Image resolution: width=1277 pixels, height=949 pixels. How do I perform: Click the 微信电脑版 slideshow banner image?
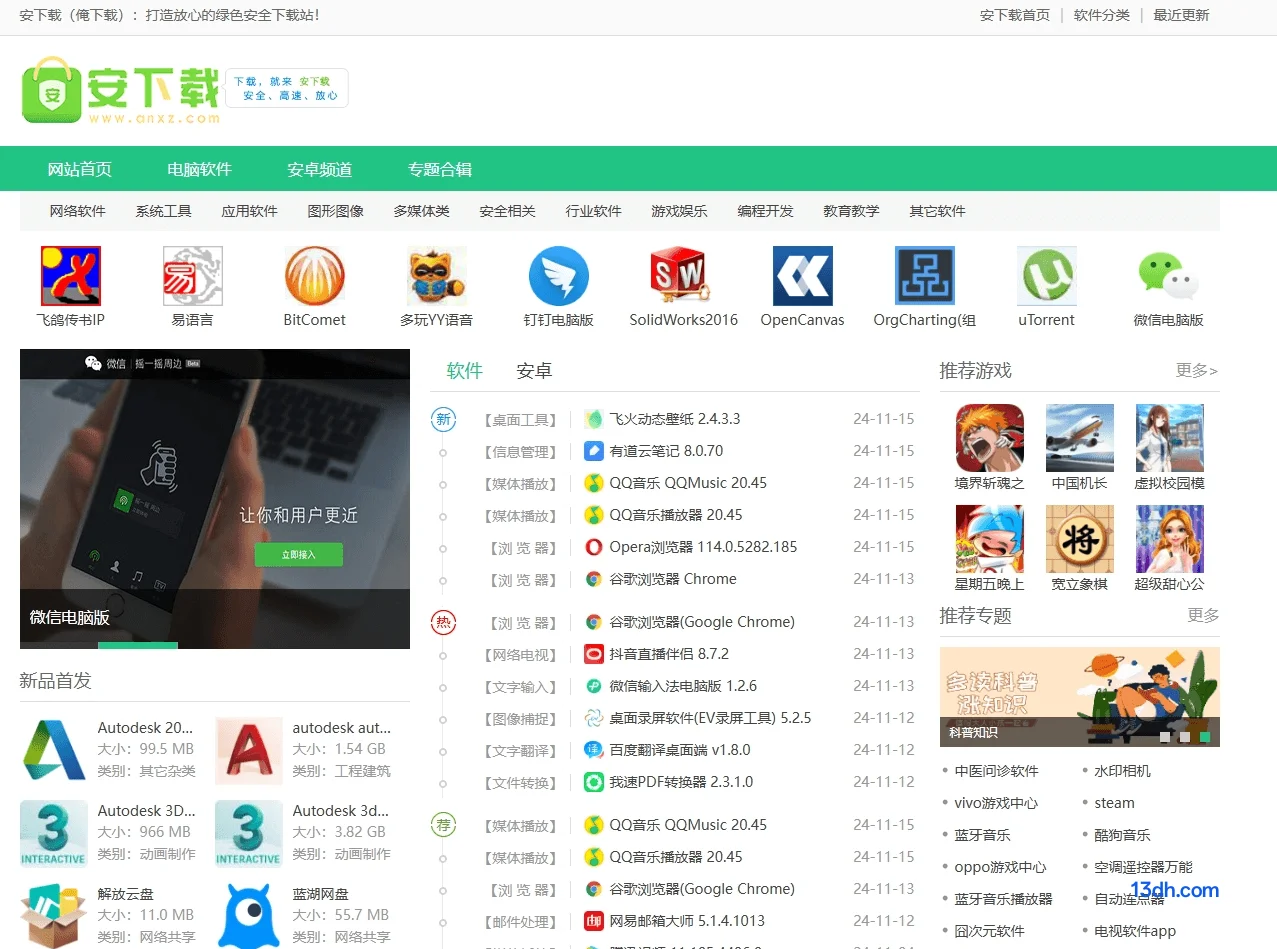click(x=215, y=499)
